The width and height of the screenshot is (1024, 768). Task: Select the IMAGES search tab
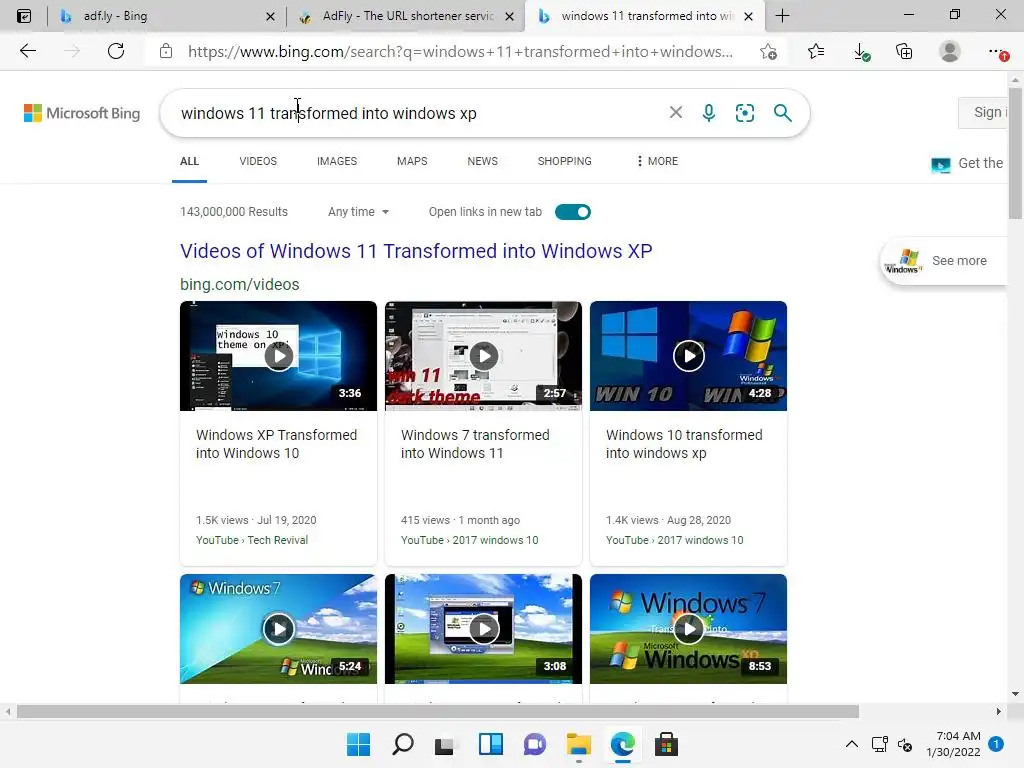click(x=337, y=161)
